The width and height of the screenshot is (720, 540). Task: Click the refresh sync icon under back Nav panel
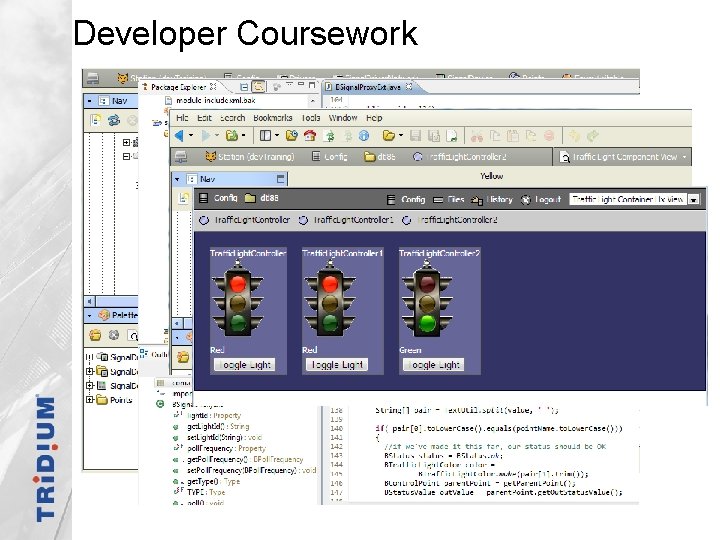click(x=113, y=120)
